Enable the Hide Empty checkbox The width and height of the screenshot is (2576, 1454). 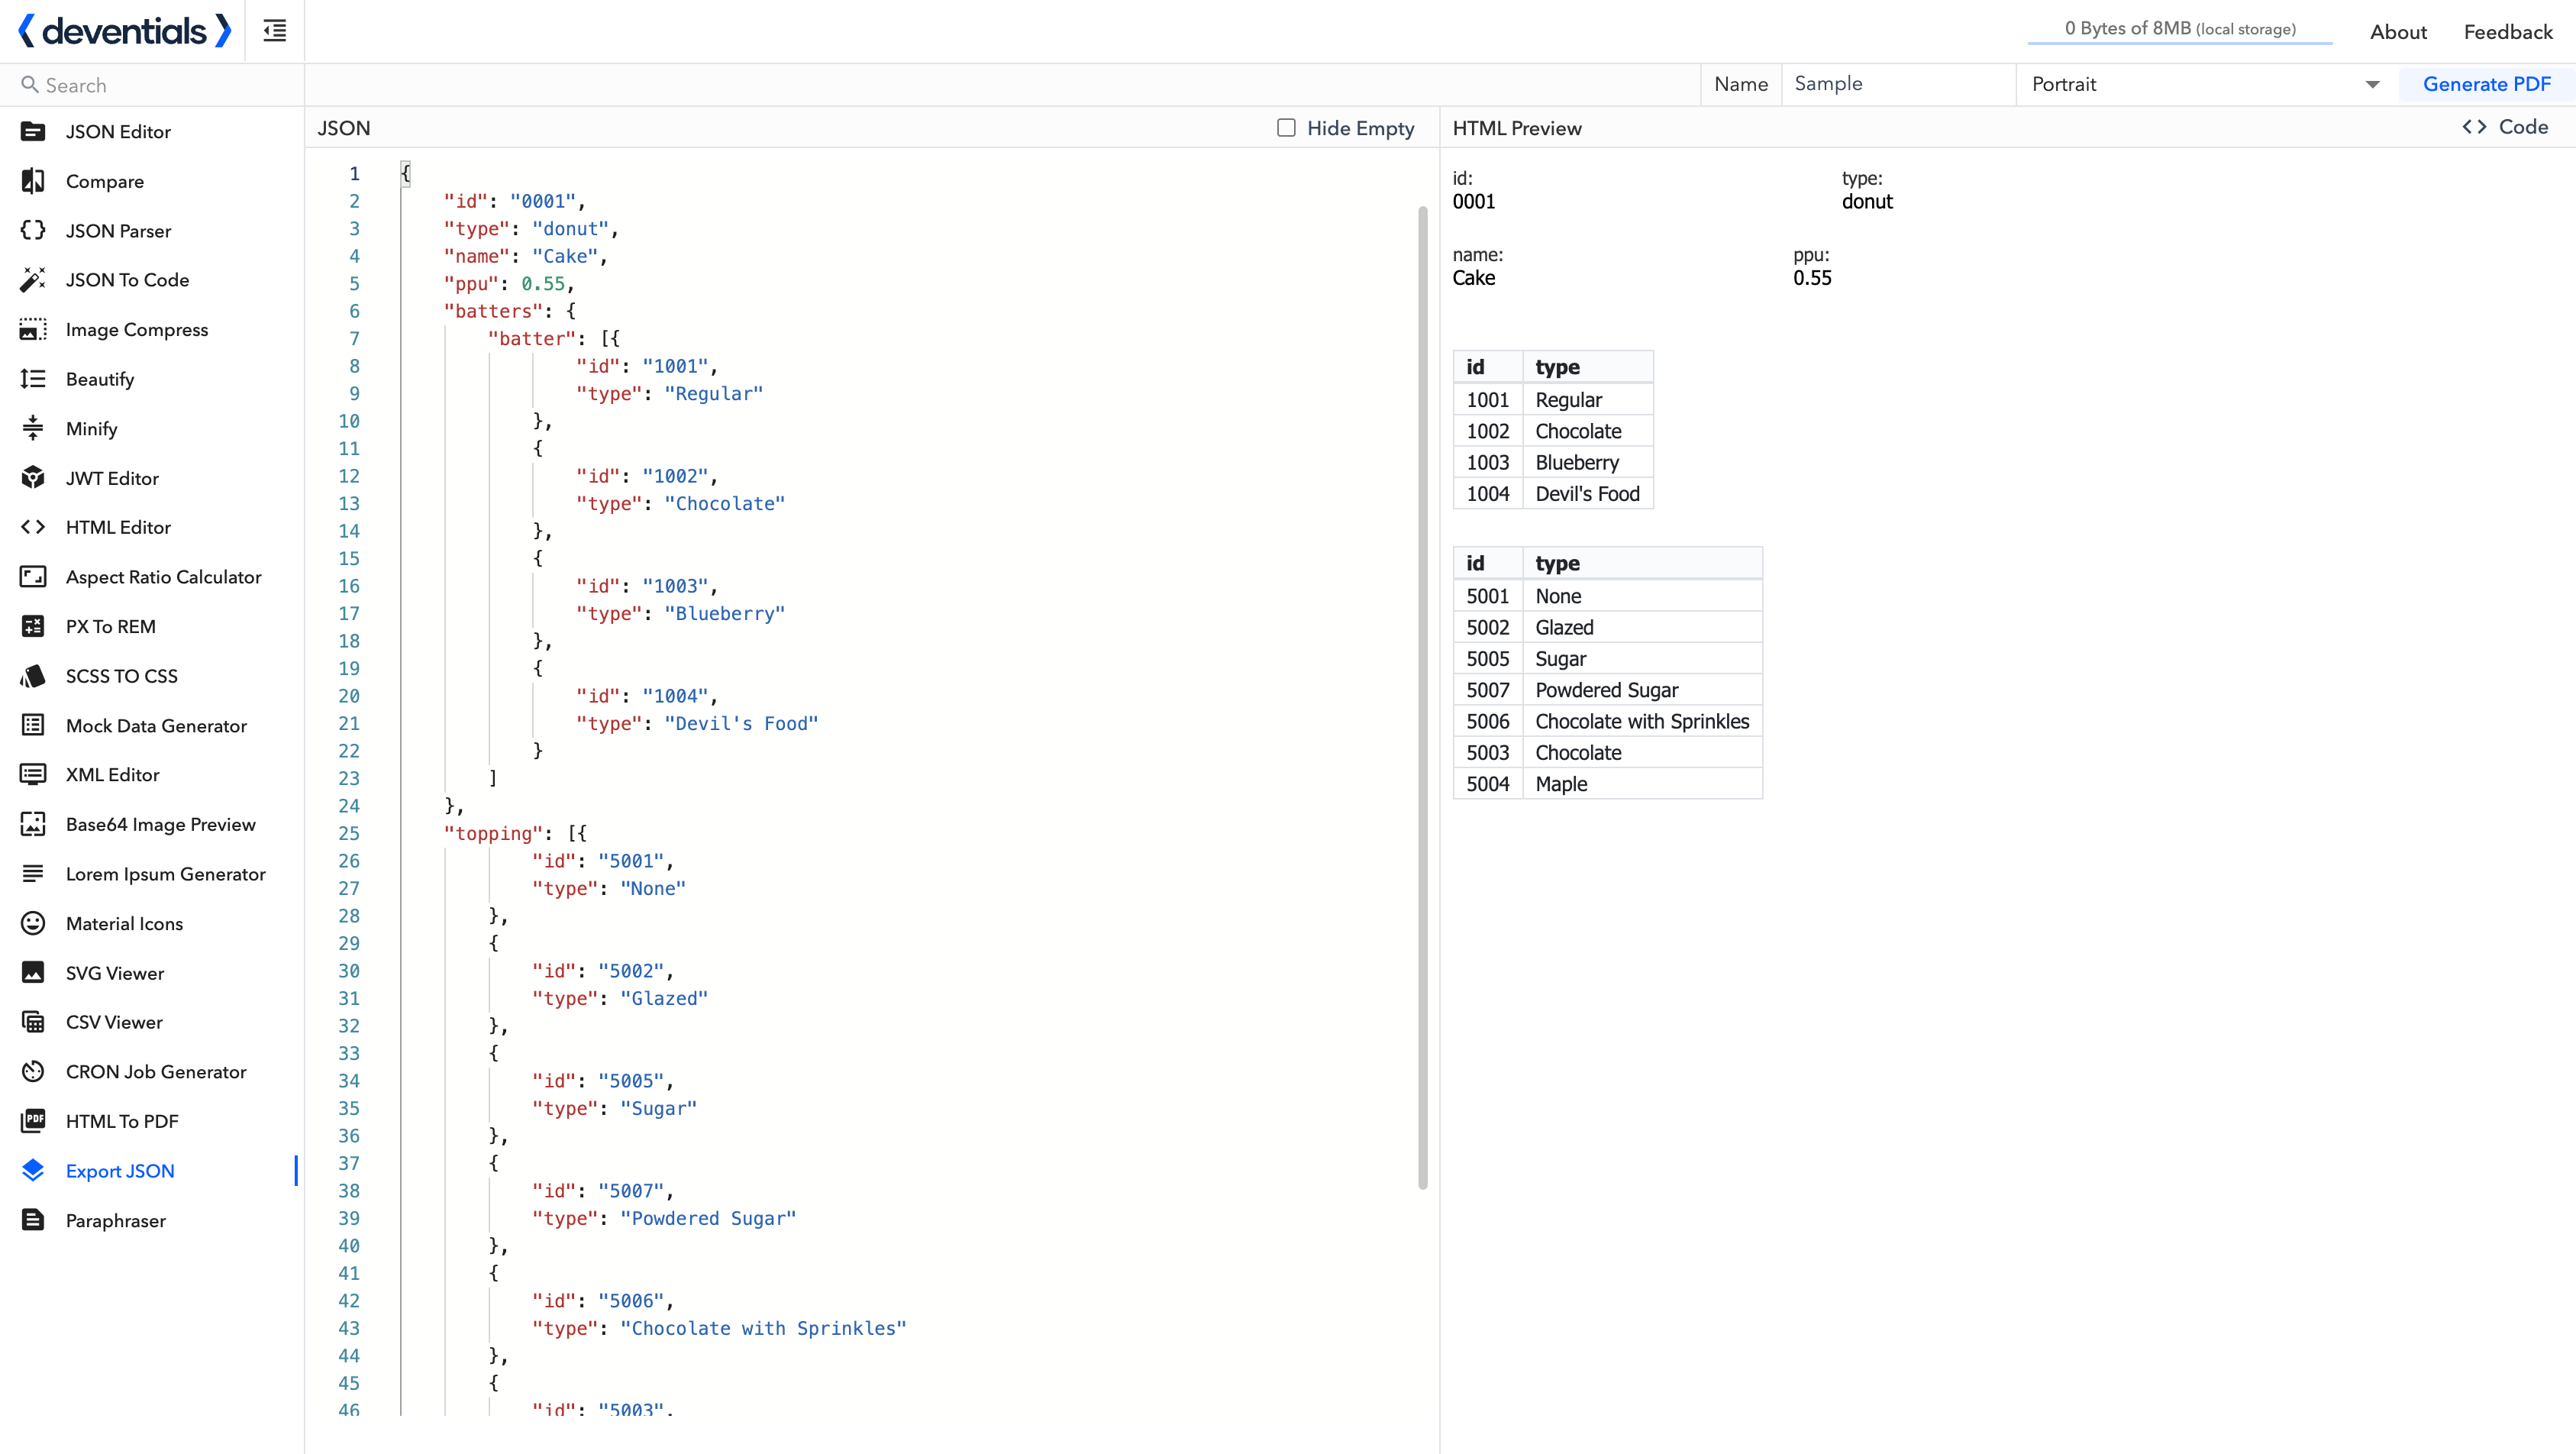[x=1286, y=128]
